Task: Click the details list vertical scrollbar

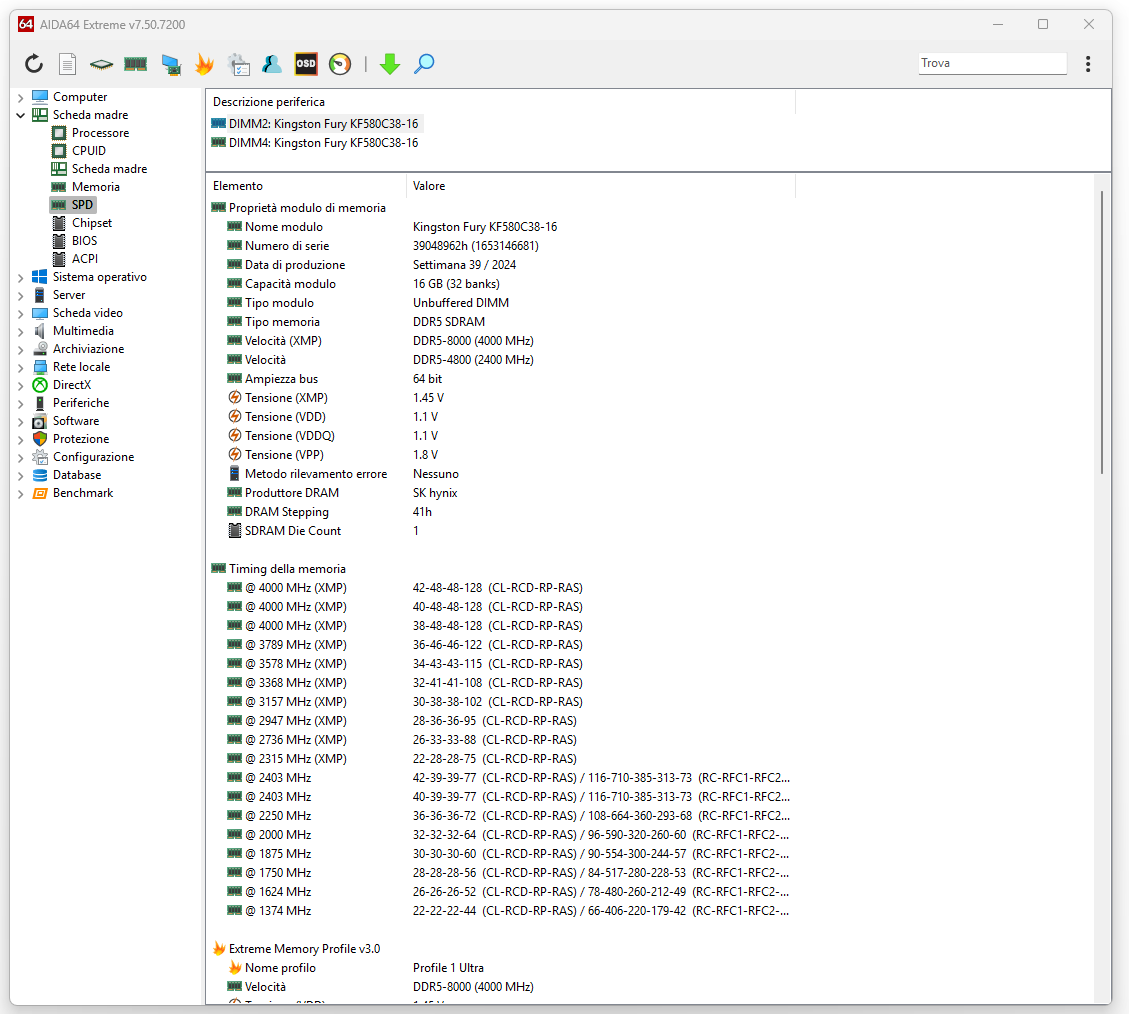Action: (x=1102, y=331)
